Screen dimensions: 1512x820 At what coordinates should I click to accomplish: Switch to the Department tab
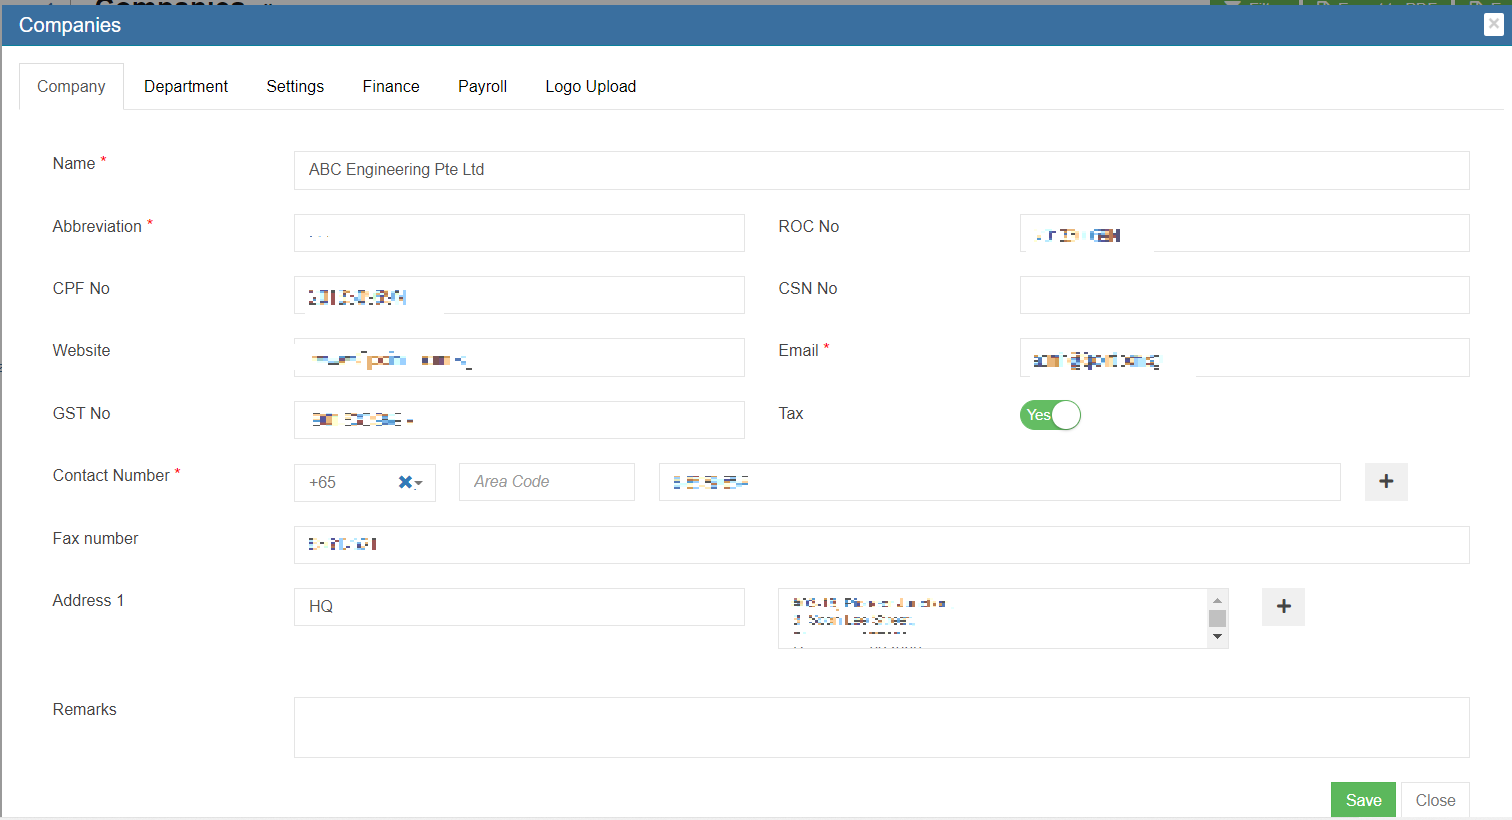(x=186, y=87)
